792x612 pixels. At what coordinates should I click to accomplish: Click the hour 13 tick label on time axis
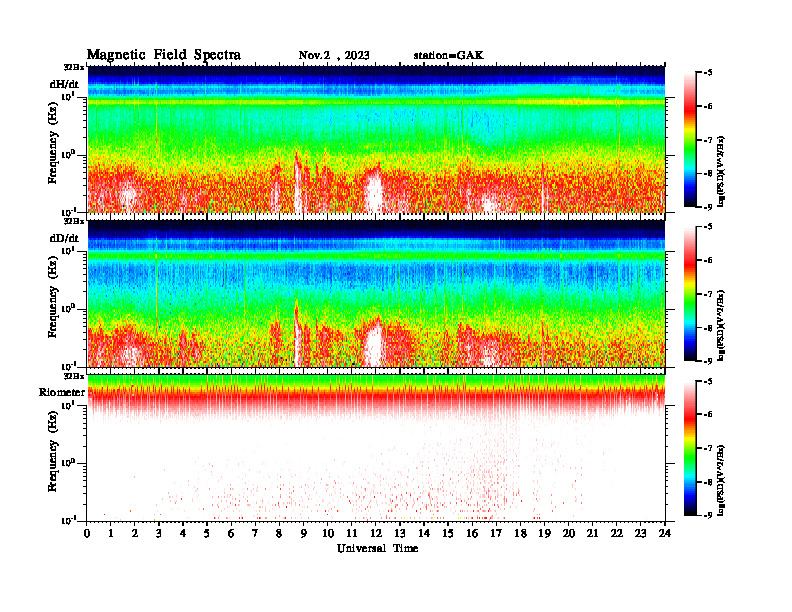tap(400, 534)
